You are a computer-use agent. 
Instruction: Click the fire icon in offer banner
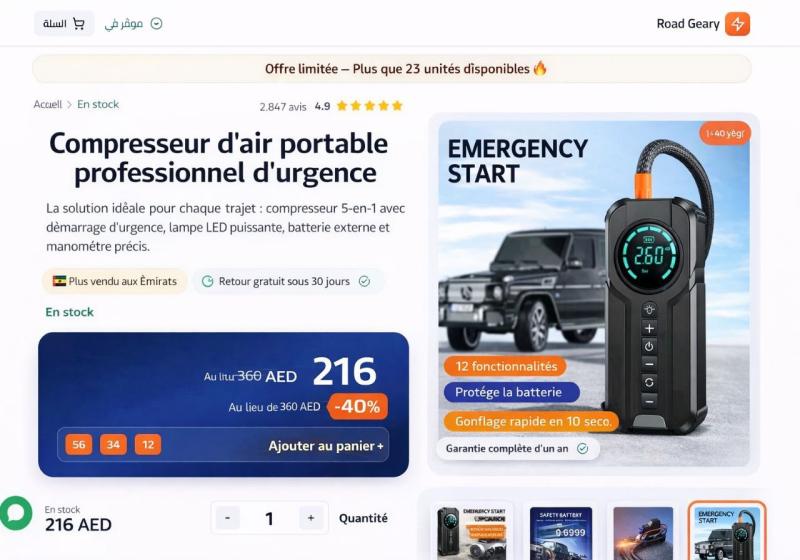(540, 68)
